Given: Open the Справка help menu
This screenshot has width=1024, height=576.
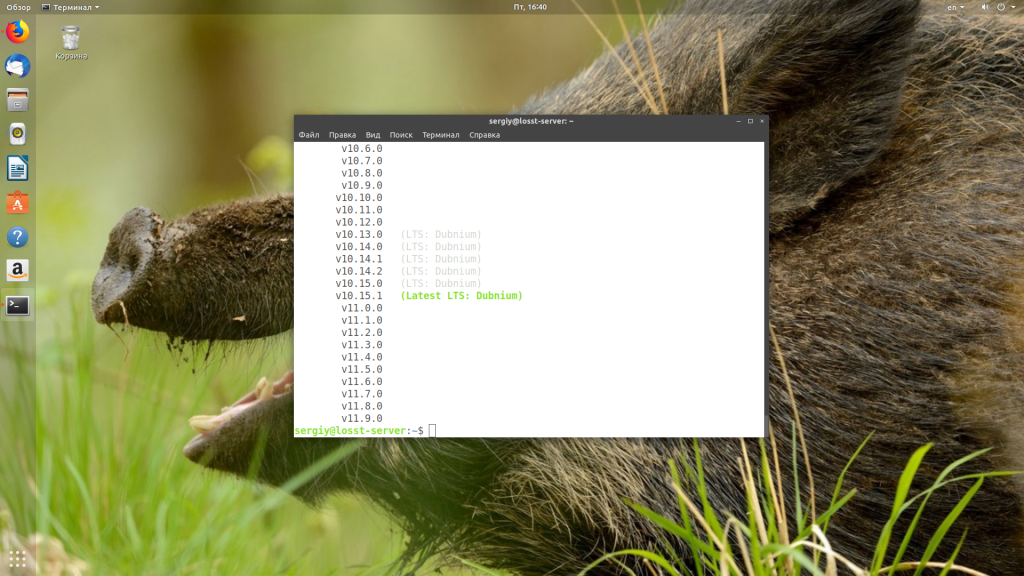Looking at the screenshot, I should tap(485, 135).
